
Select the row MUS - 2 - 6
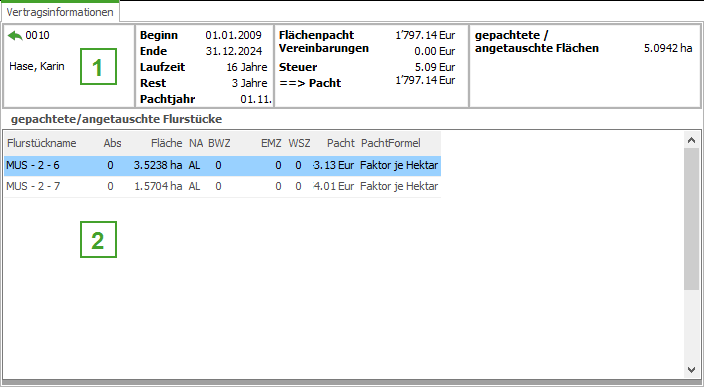(x=222, y=166)
